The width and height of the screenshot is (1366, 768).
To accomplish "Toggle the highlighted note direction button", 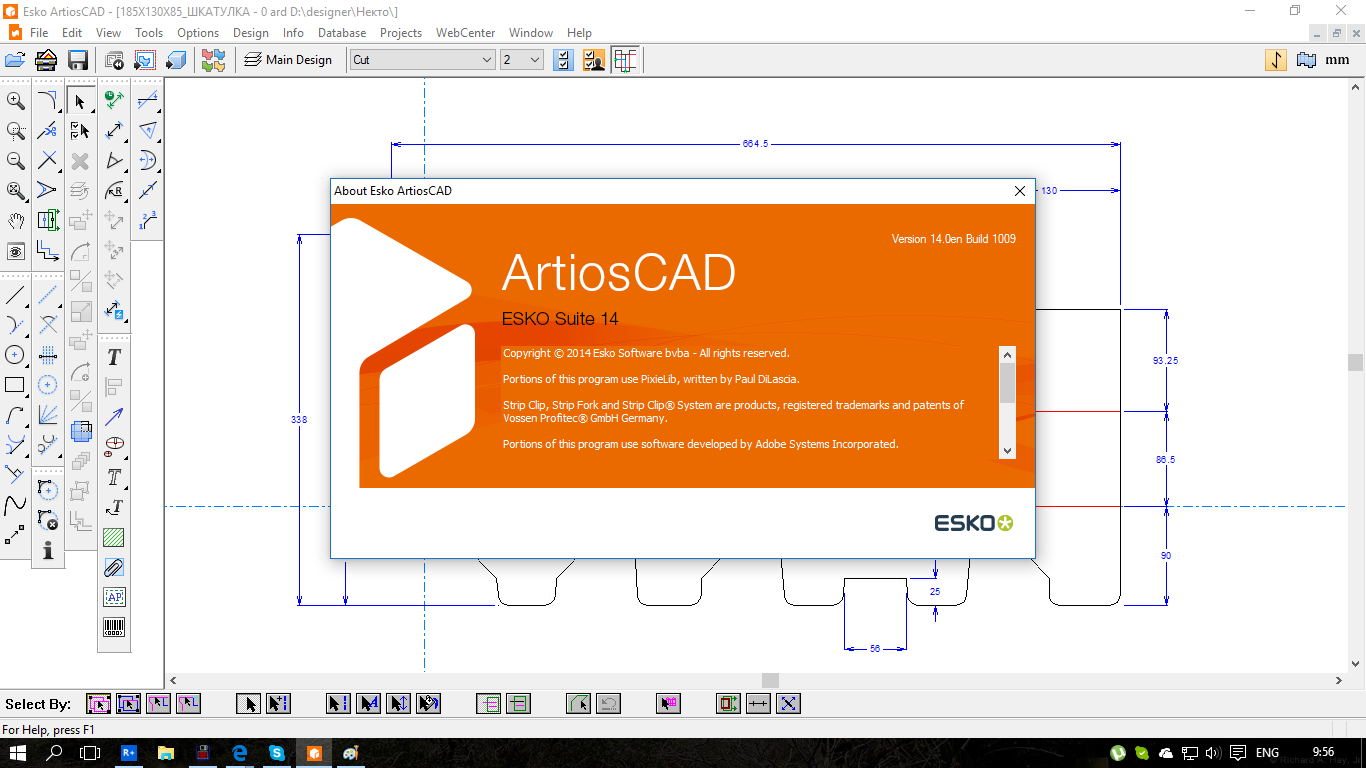I will pos(1276,60).
